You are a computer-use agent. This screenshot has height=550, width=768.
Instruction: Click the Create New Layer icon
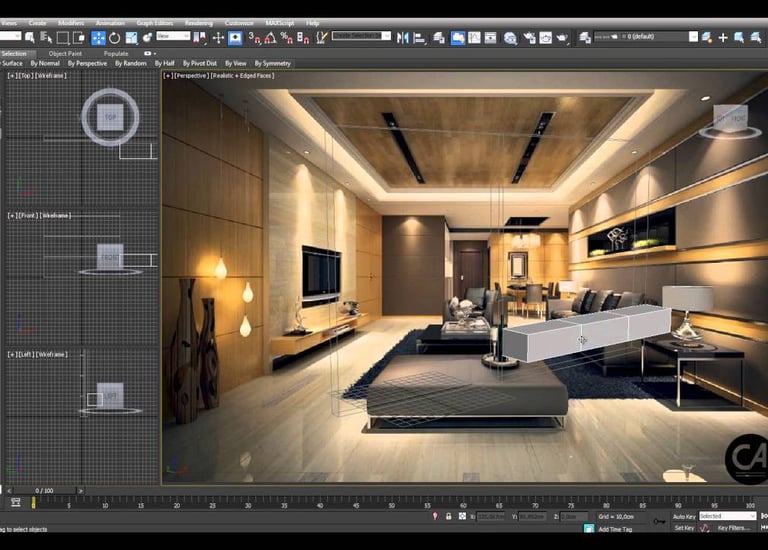click(707, 38)
